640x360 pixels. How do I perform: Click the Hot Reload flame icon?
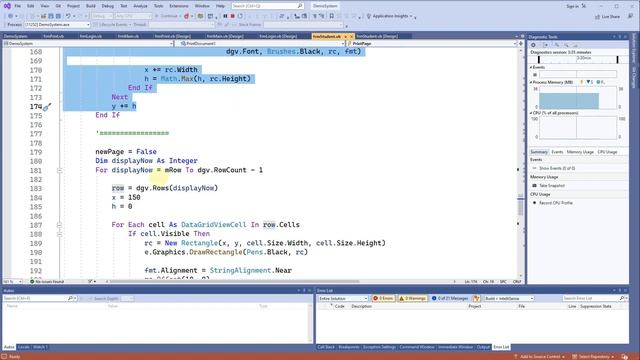(x=186, y=16)
